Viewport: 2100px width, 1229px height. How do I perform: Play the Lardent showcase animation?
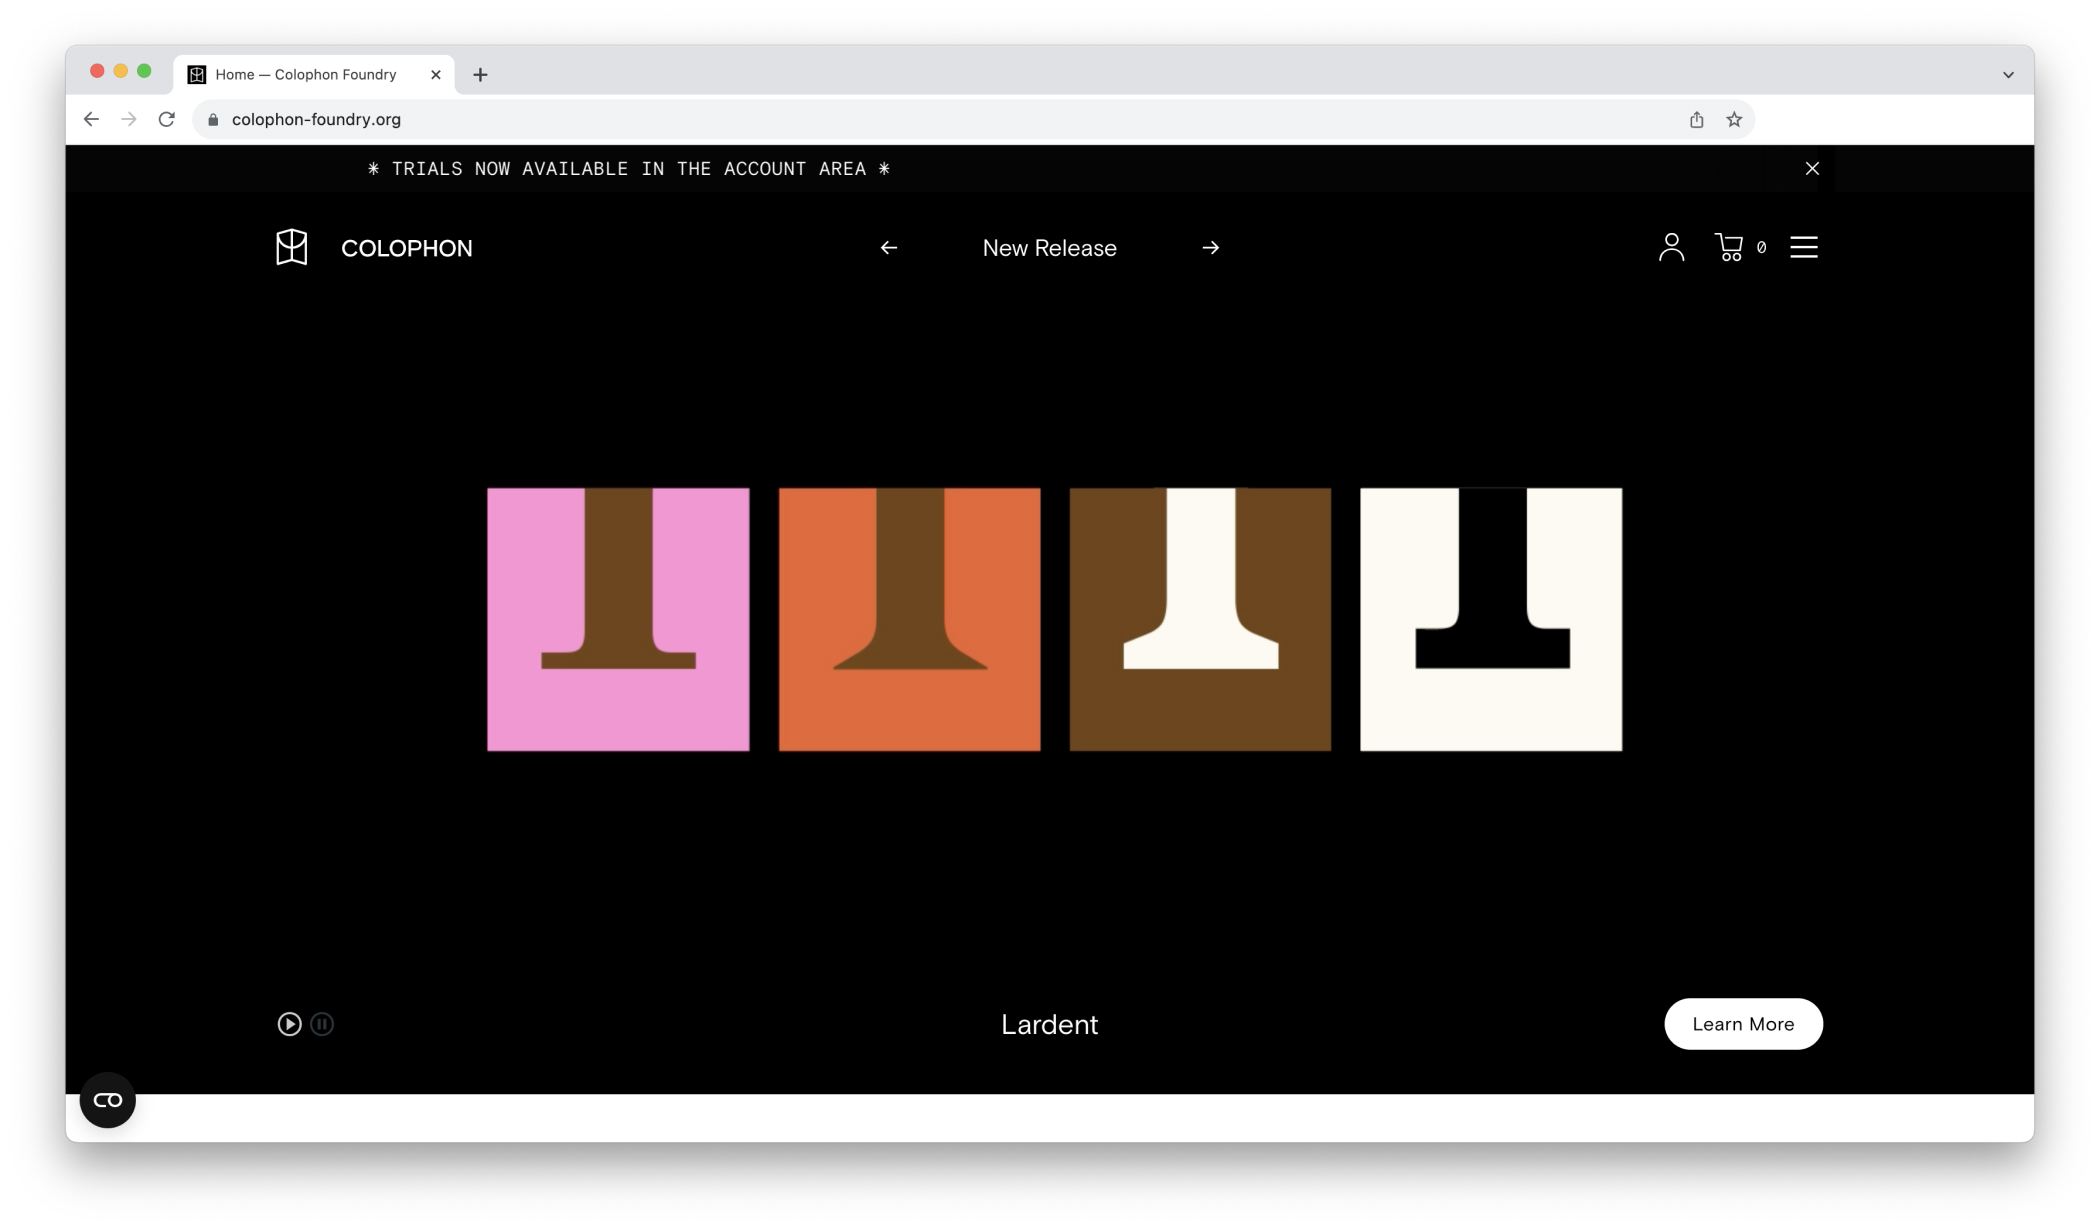[x=289, y=1024]
